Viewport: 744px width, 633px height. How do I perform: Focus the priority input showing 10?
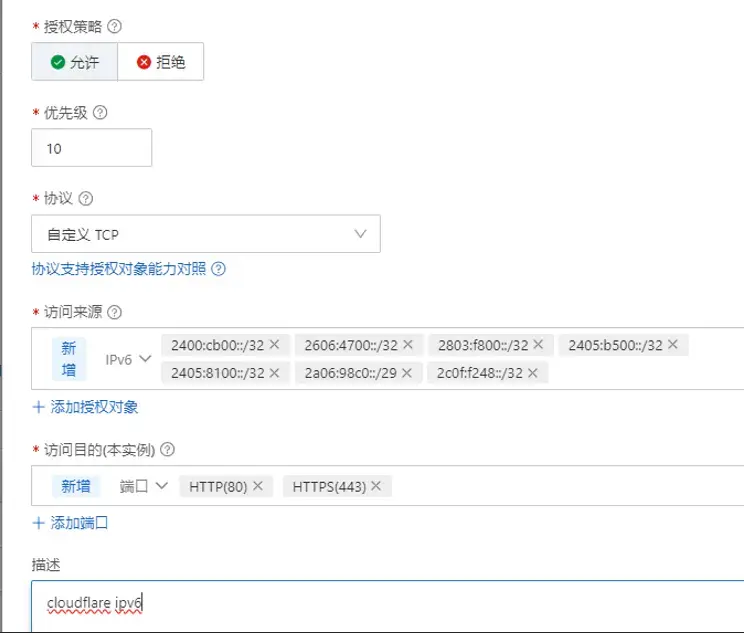(92, 148)
